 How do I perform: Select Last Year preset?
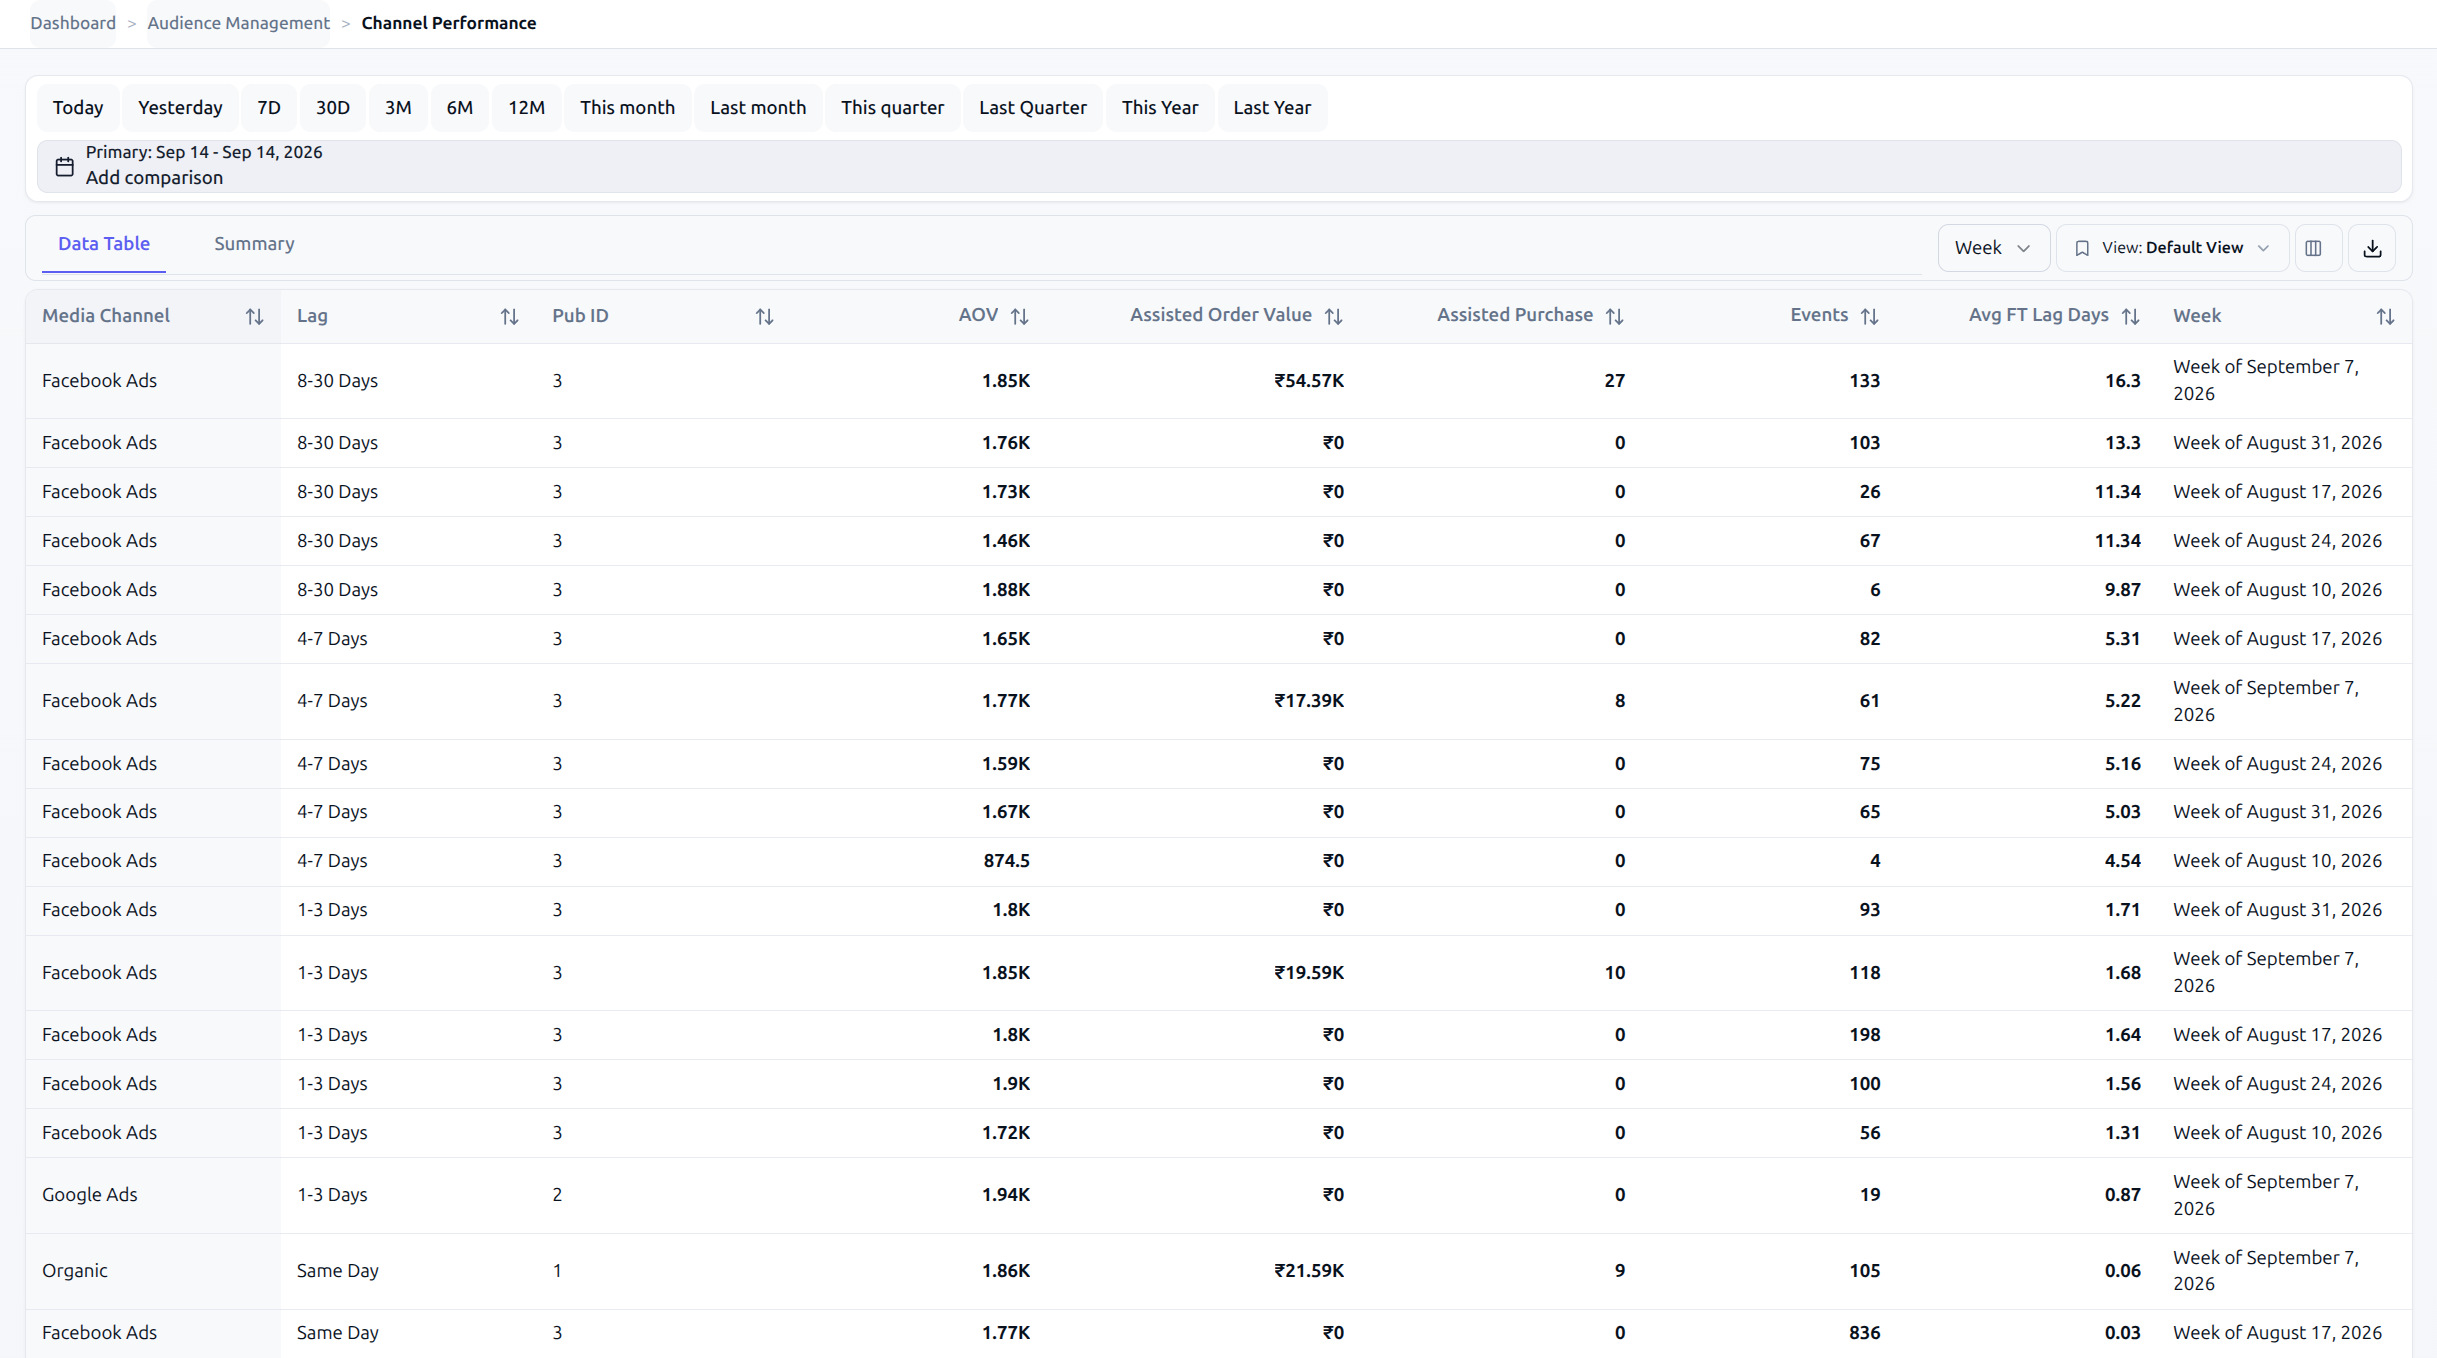[1272, 108]
